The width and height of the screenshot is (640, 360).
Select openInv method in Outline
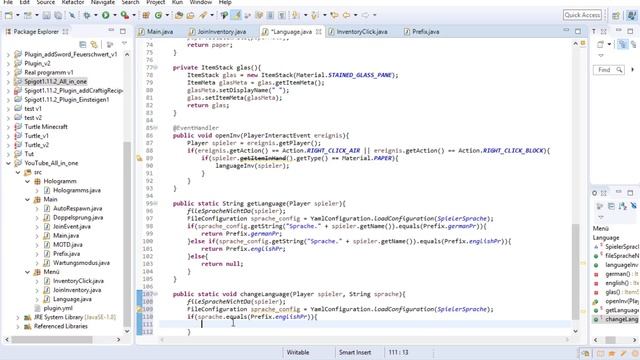(x=622, y=301)
